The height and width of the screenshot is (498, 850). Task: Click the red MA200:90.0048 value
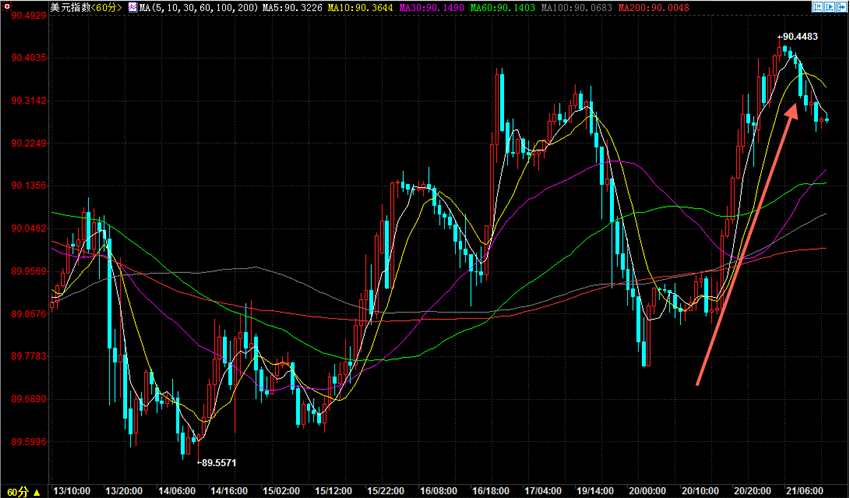click(x=654, y=8)
